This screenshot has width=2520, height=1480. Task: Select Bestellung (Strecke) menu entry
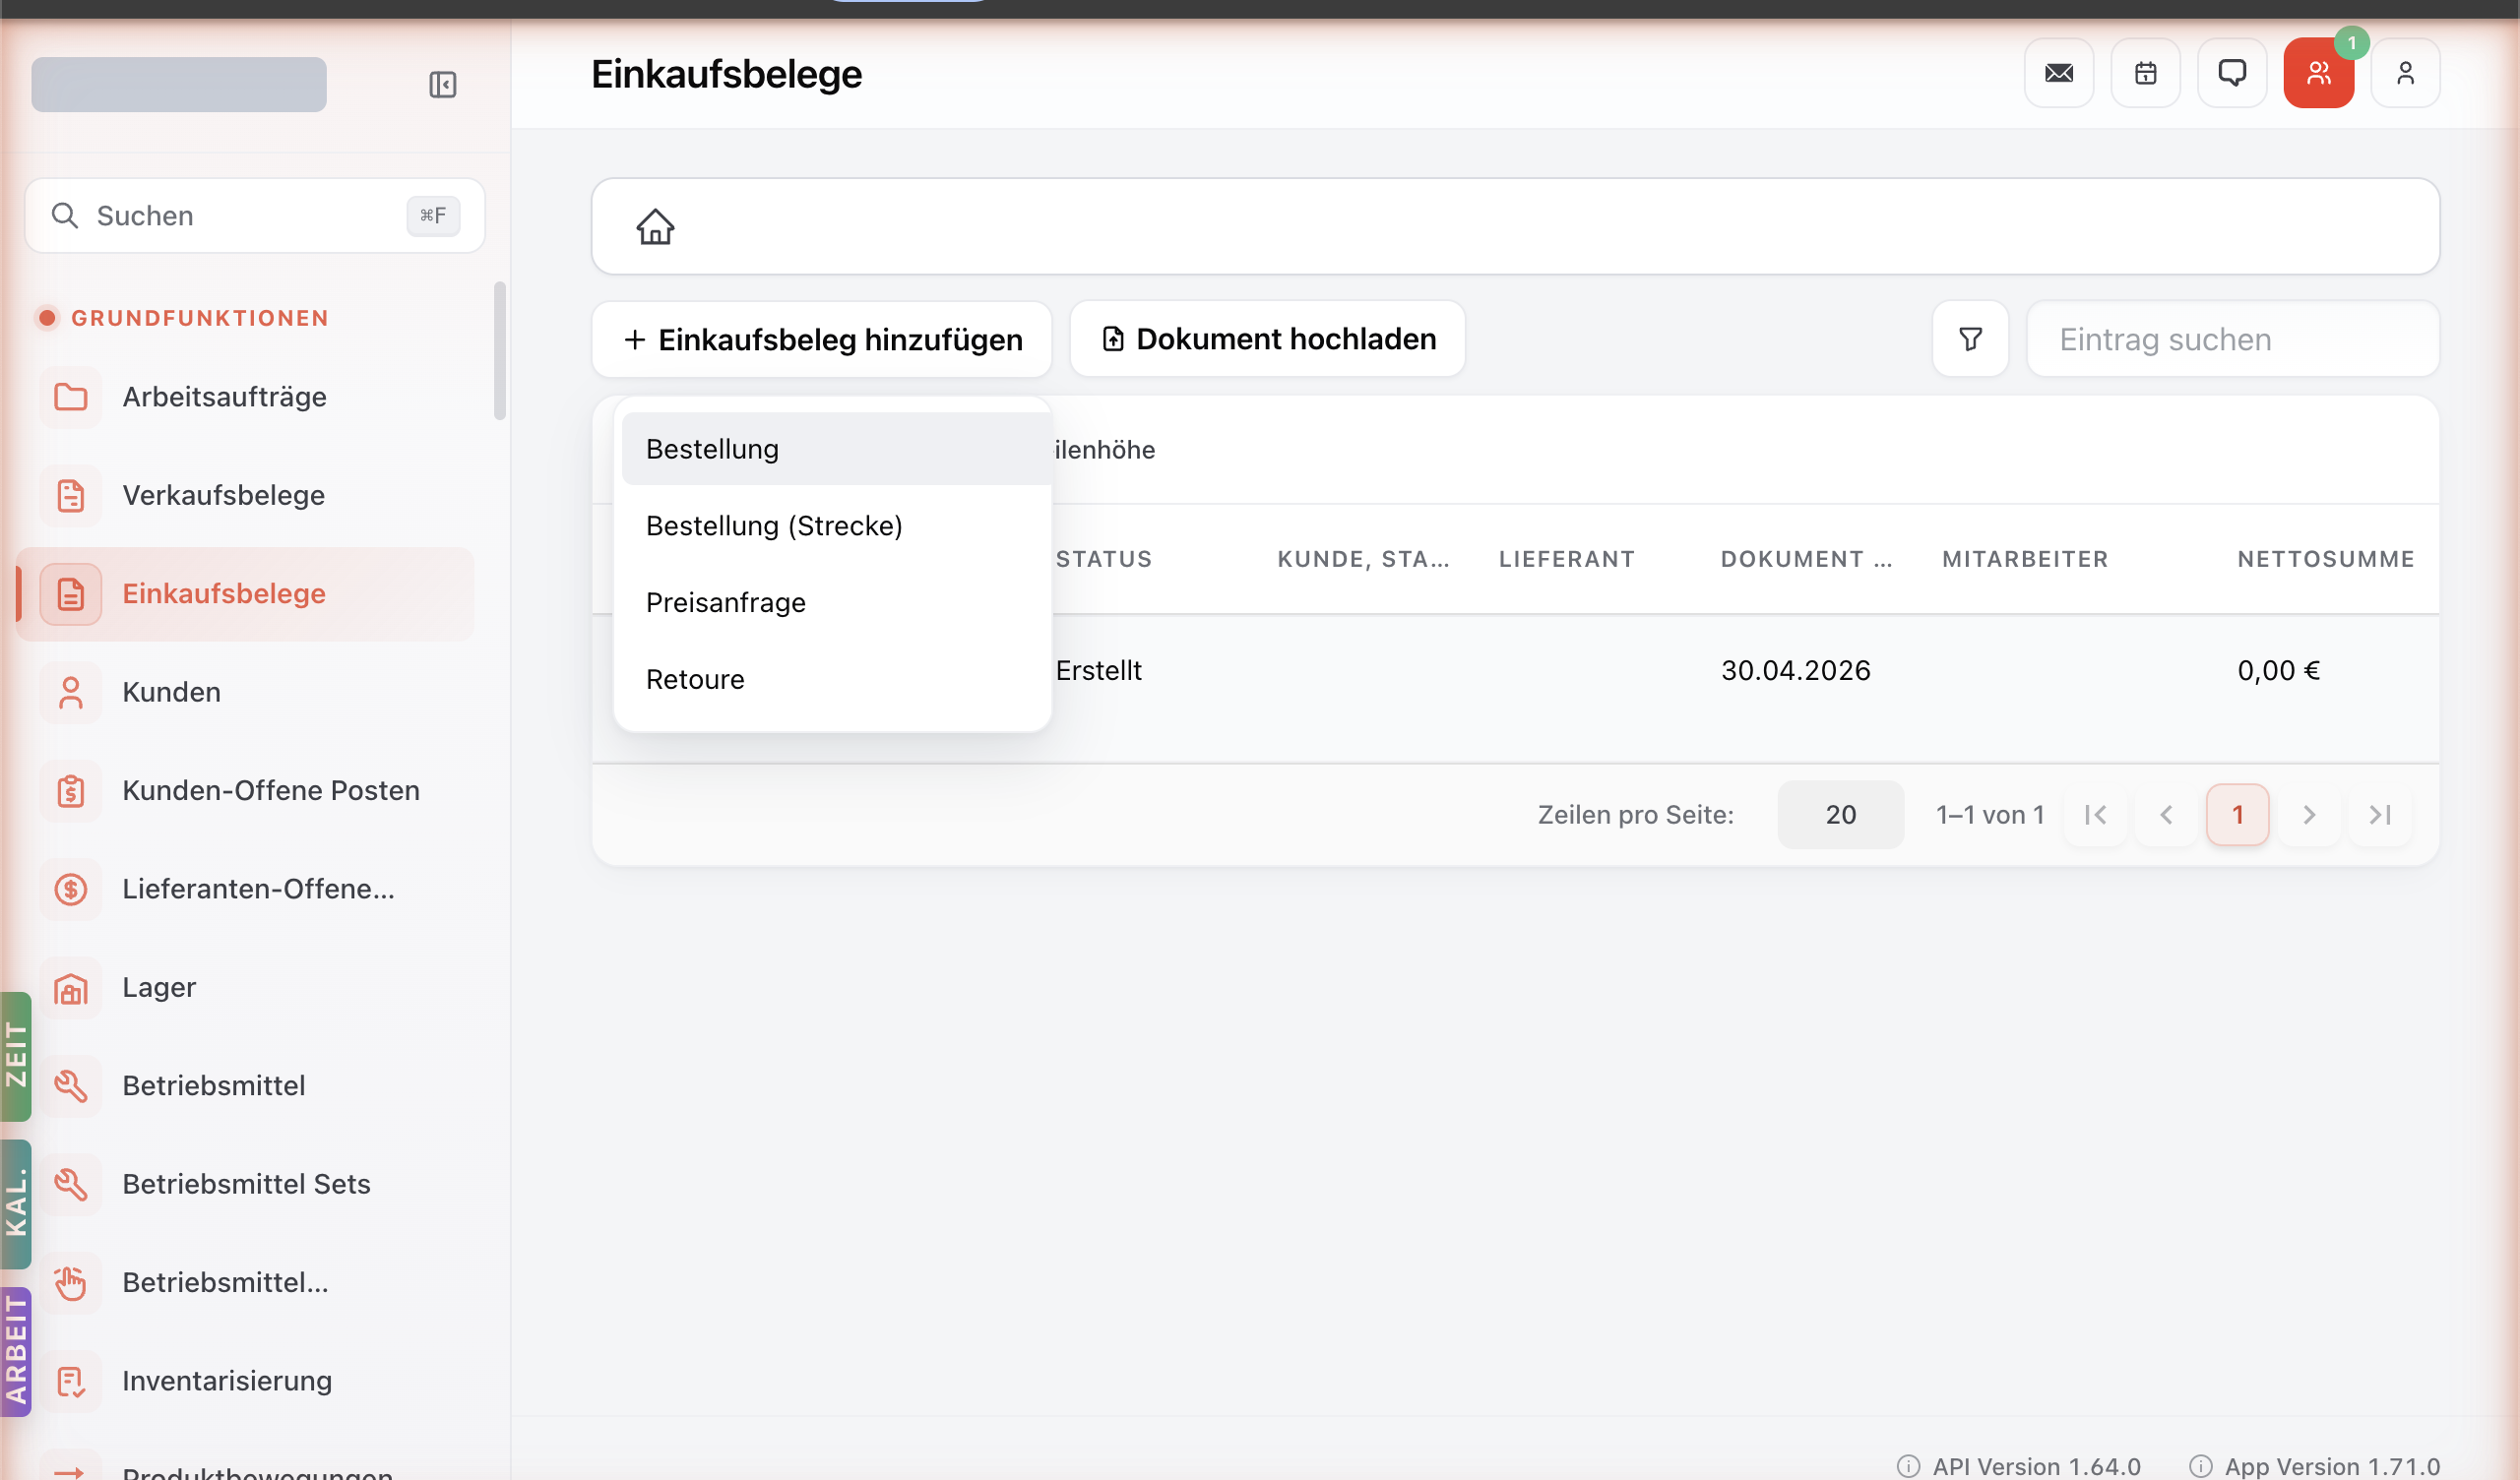(836, 526)
